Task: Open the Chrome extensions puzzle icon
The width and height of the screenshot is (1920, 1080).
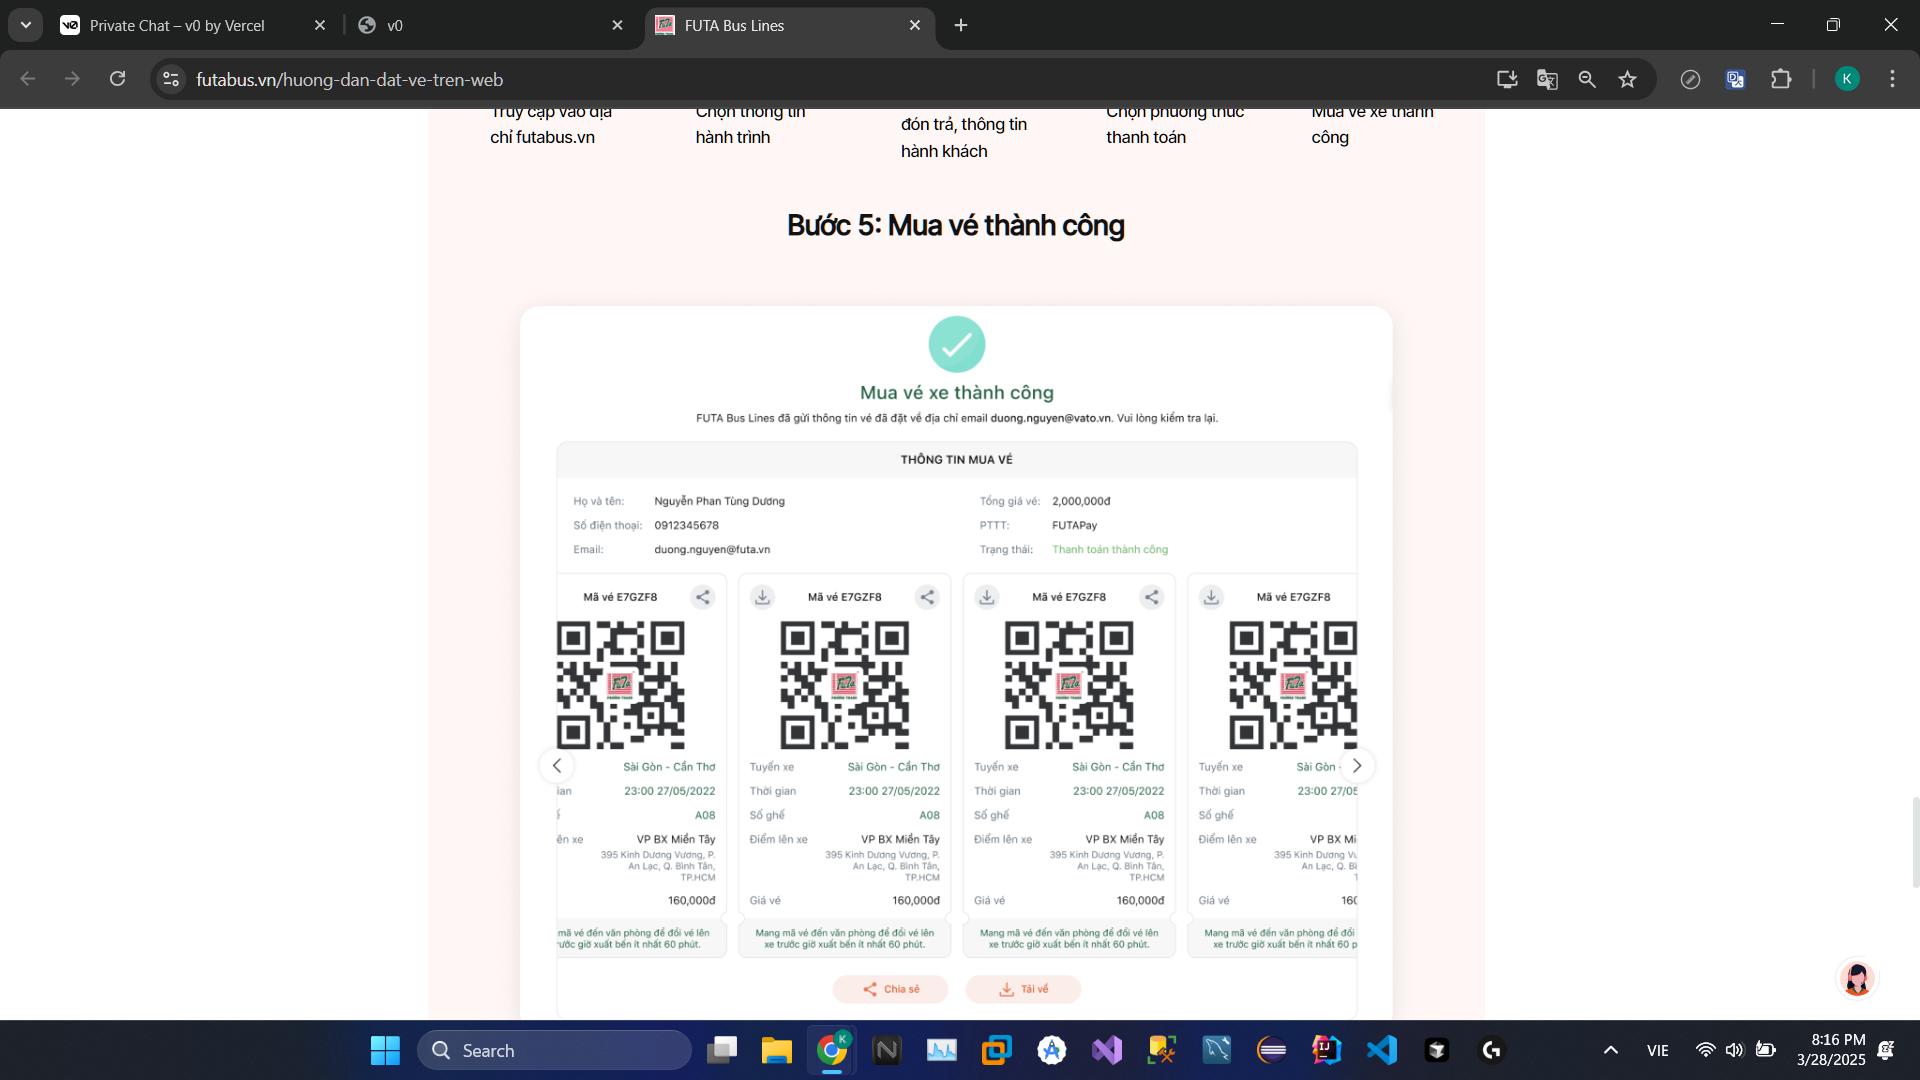Action: point(1781,79)
